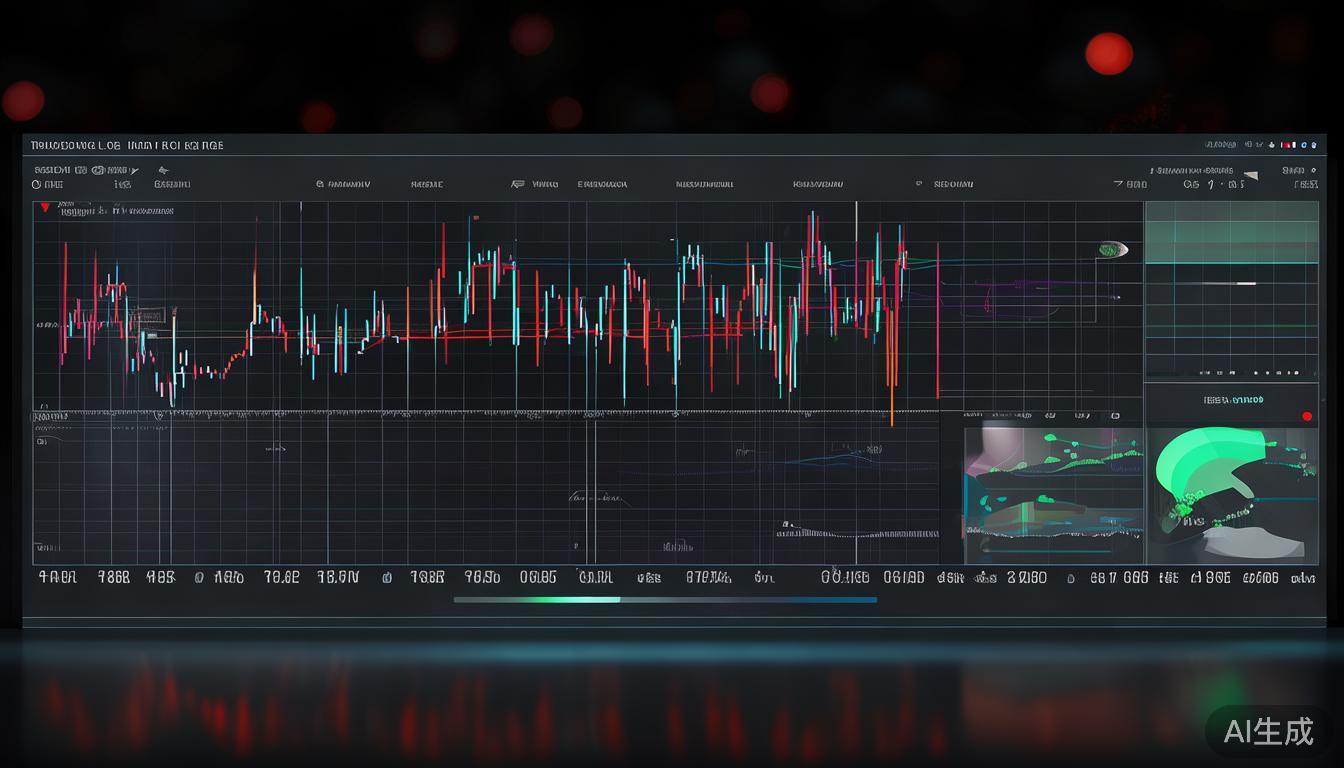Click the red downward triangle marker on chart
This screenshot has height=768, width=1344.
pos(44,208)
